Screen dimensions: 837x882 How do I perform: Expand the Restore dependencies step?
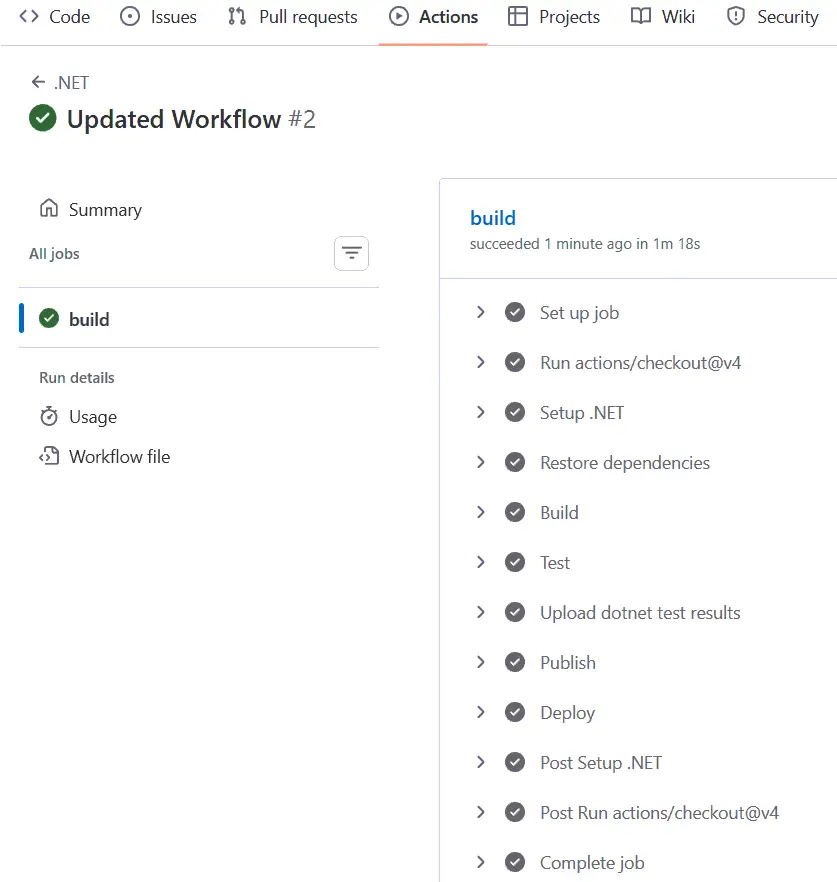[480, 462]
